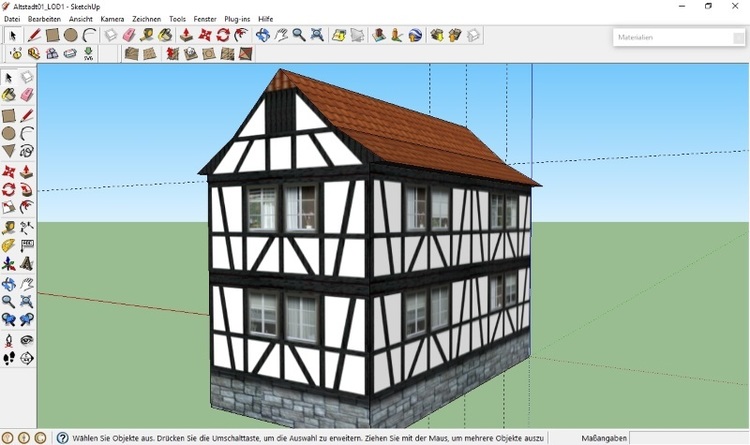Select the Section Plane tool
This screenshot has width=750, height=445.
click(26, 358)
